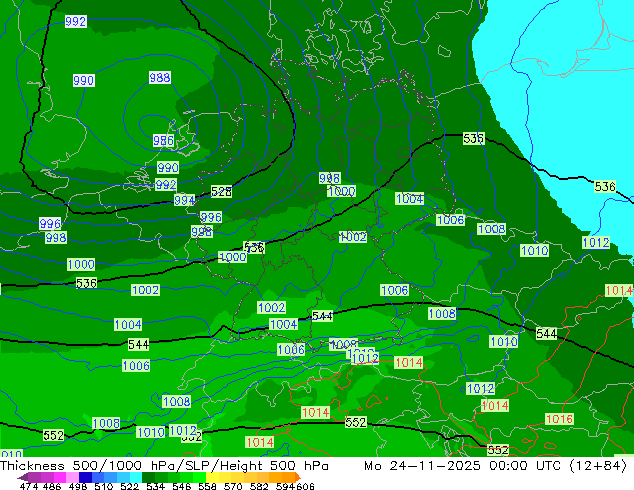634x490 pixels.
Task: Click the 606 value on the legend
Action: point(304,486)
